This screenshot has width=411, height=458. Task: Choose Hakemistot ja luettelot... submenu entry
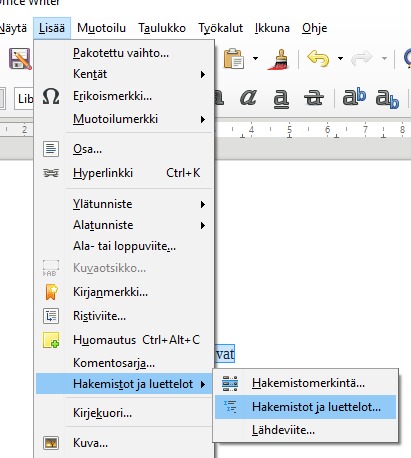pyautogui.click(x=305, y=407)
